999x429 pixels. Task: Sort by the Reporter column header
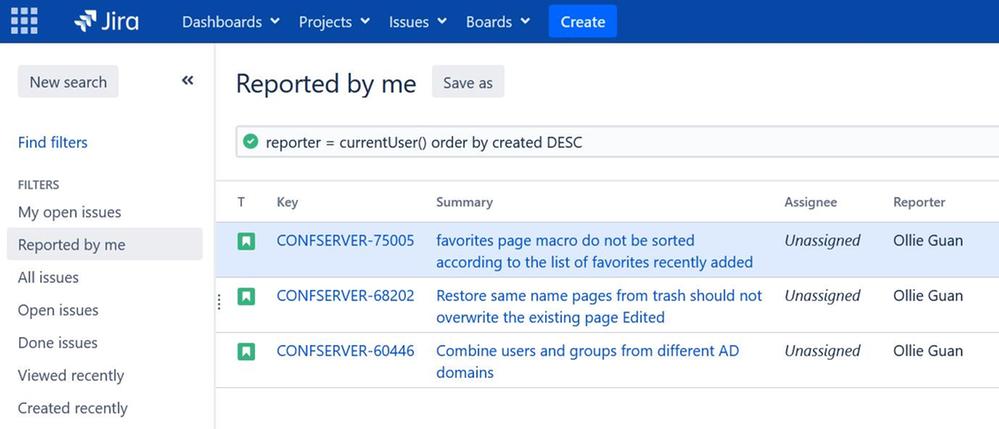pos(919,202)
